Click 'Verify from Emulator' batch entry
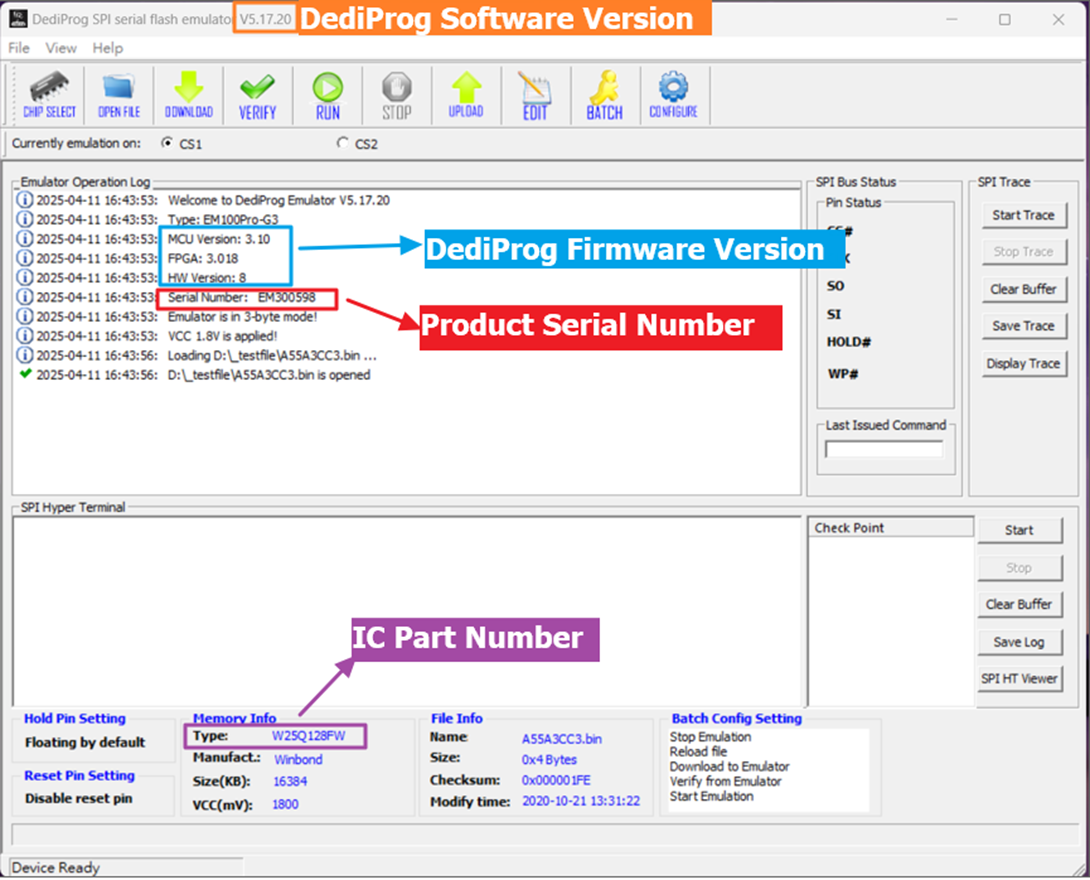Screen dimensions: 1090x880 [x=726, y=782]
